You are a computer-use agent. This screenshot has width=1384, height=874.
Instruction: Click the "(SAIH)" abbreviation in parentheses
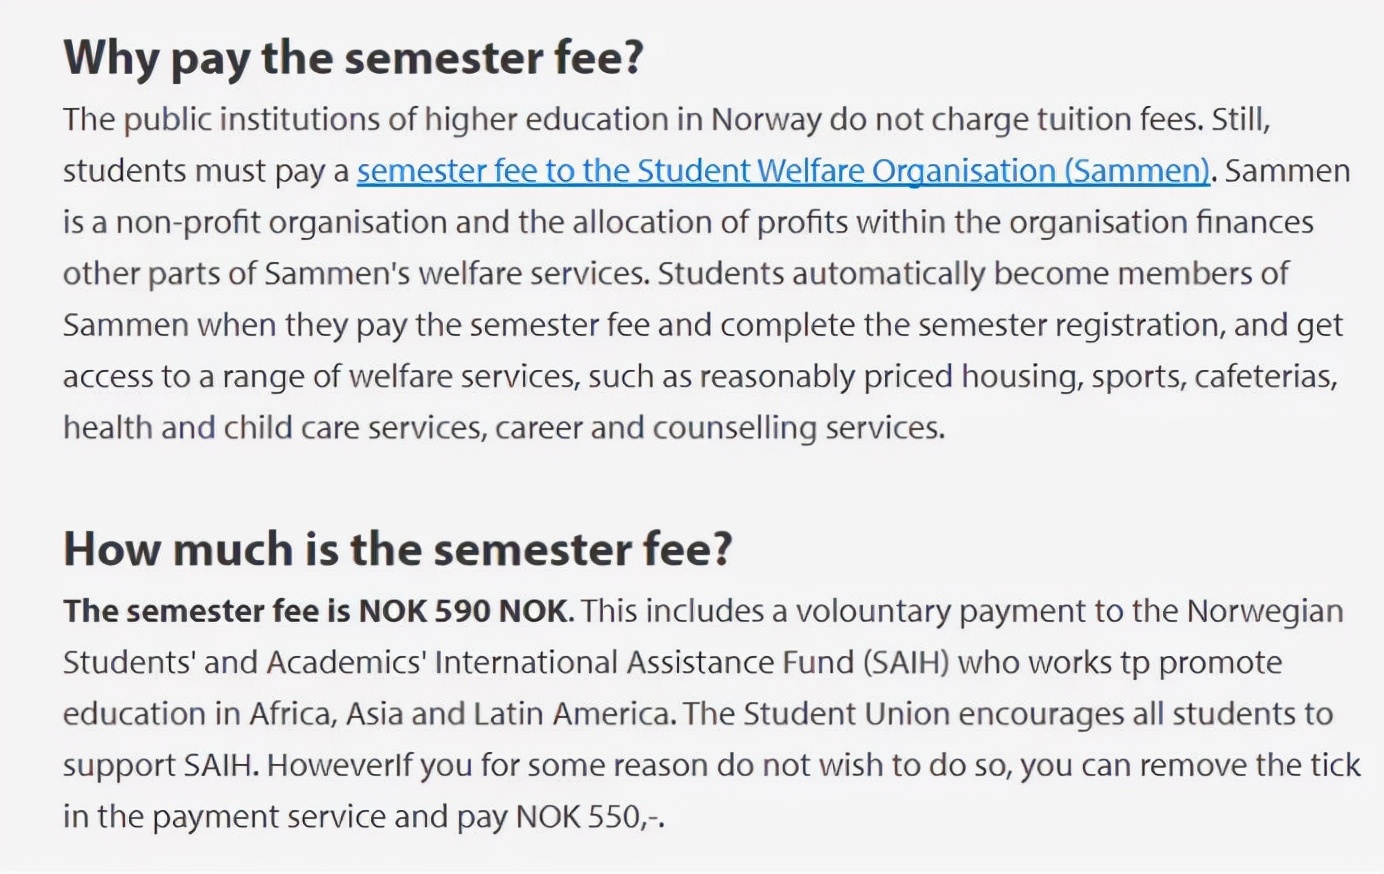point(905,662)
